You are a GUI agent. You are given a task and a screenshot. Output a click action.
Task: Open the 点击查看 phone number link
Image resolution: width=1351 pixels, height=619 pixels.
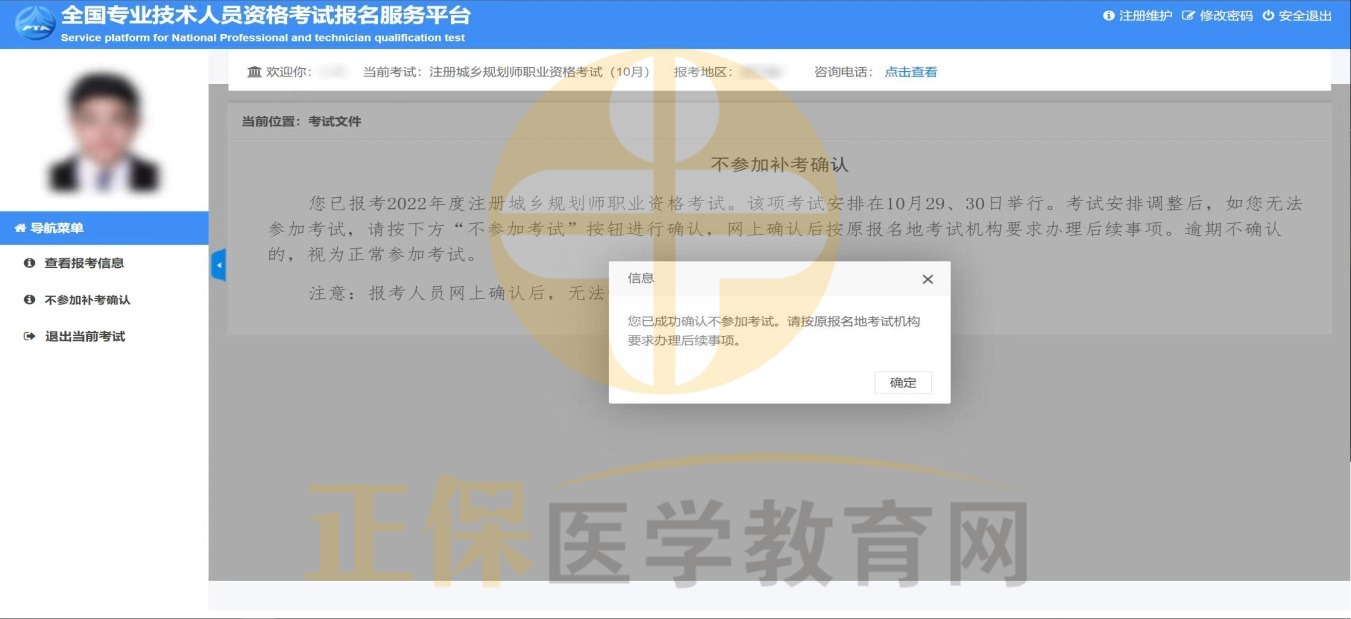910,72
